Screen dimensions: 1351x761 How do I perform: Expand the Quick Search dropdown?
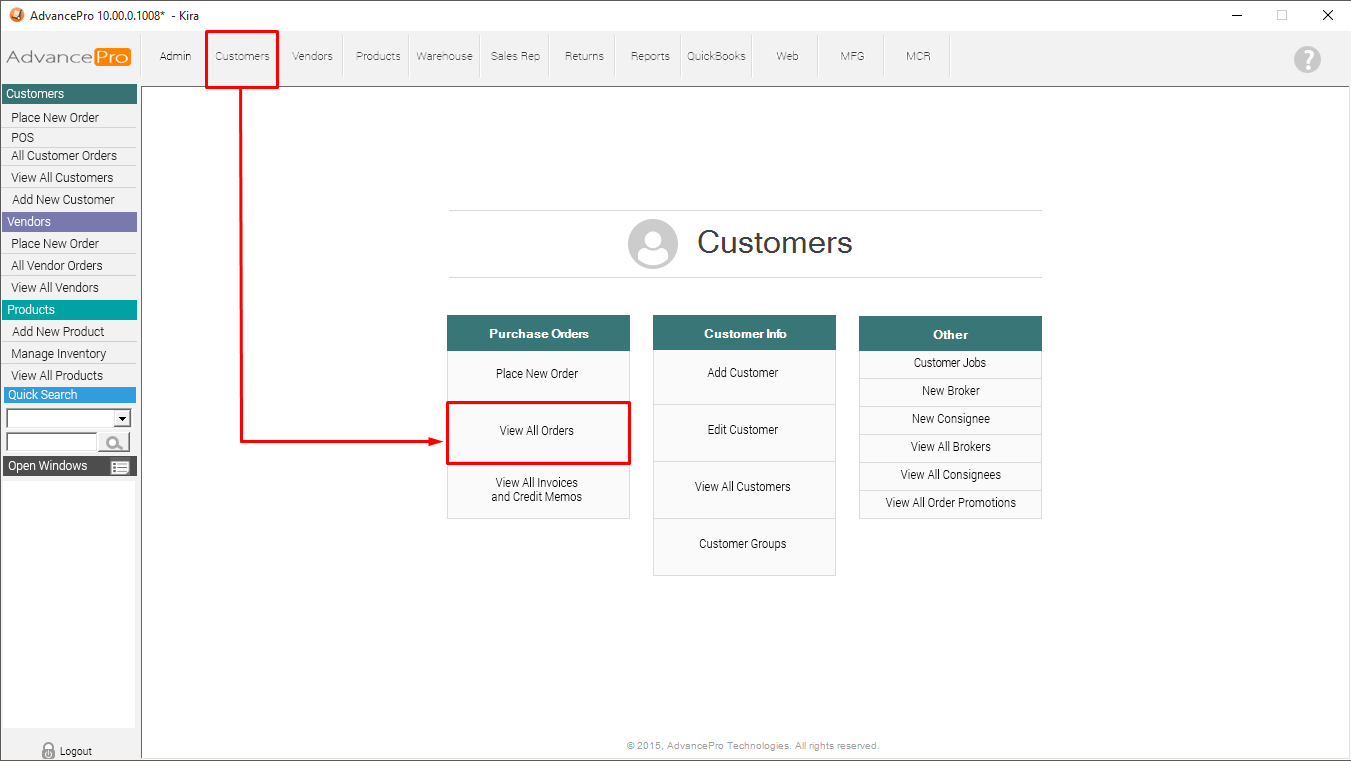coord(122,418)
